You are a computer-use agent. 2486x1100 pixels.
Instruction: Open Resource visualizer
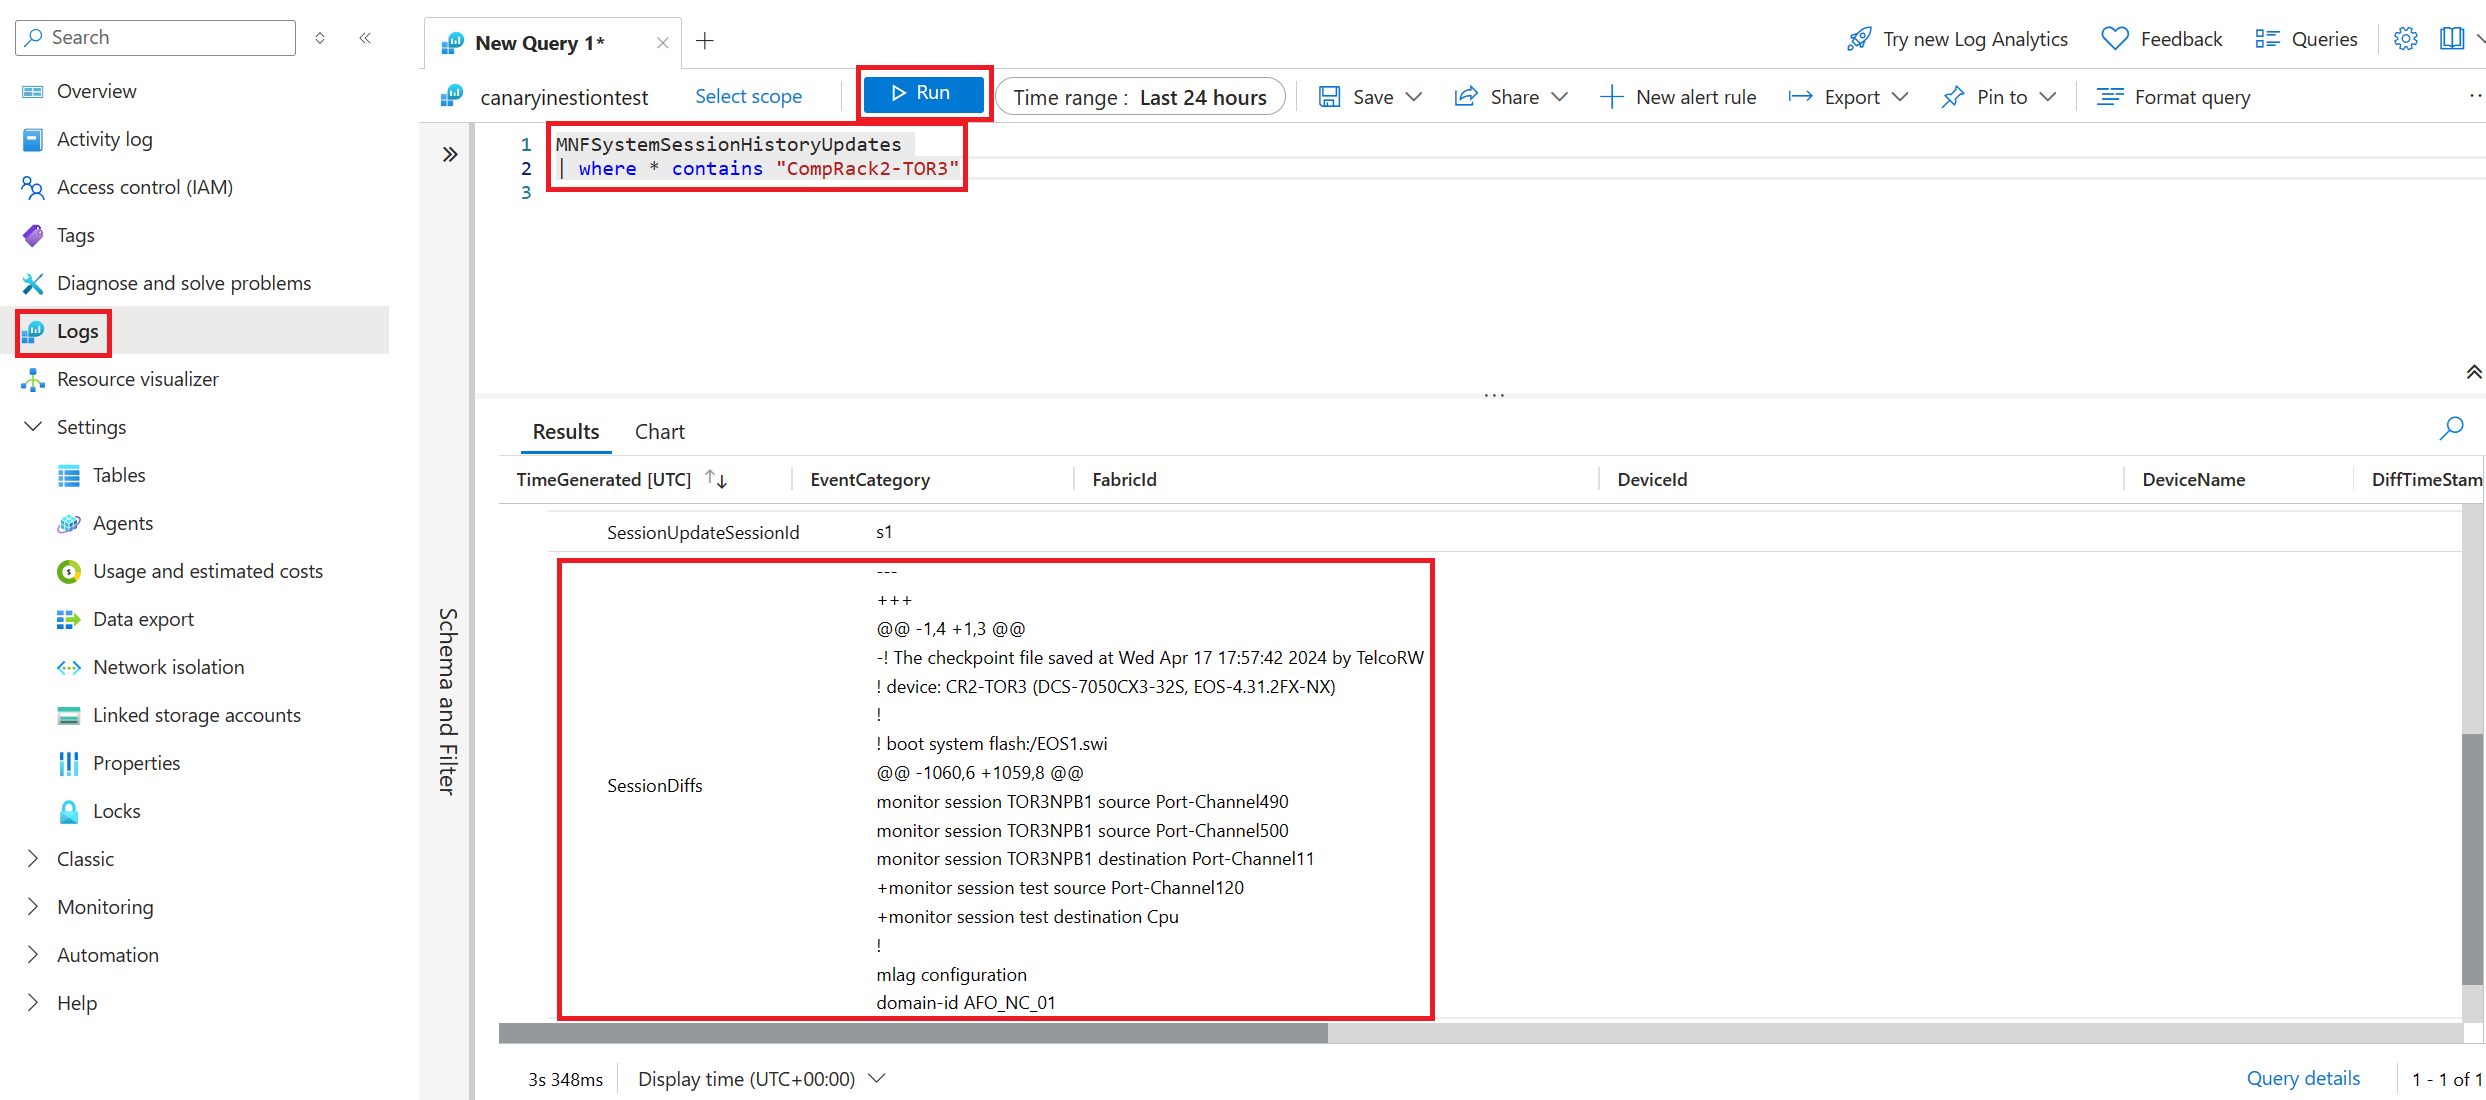137,379
